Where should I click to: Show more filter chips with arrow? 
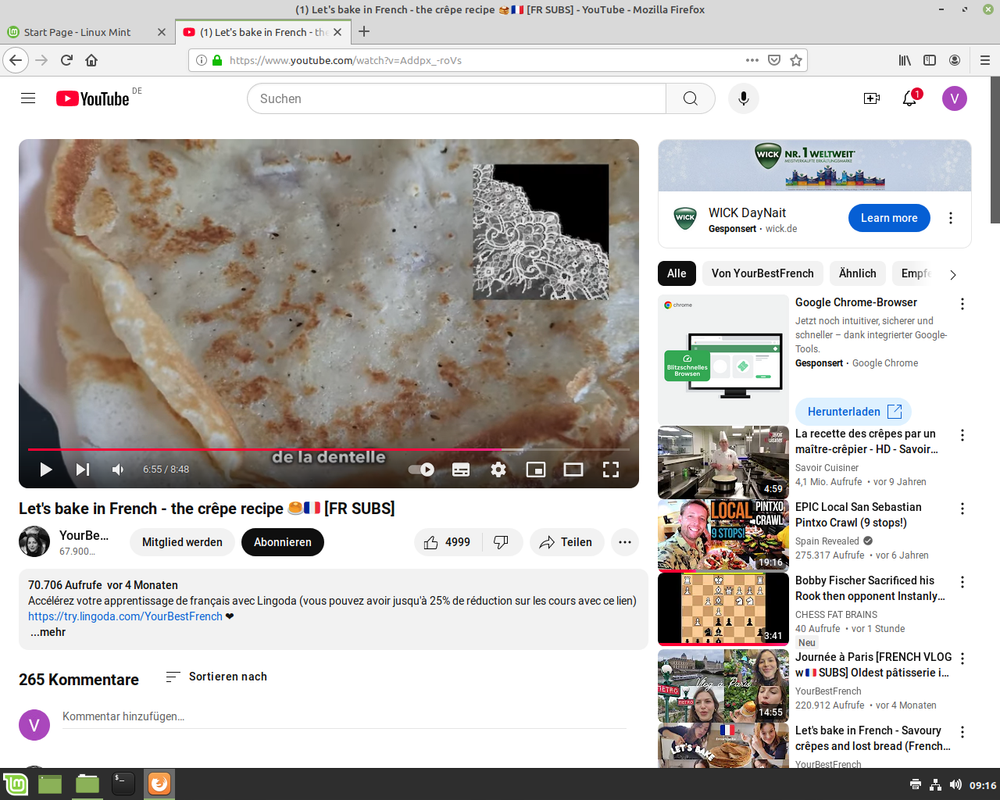point(953,275)
